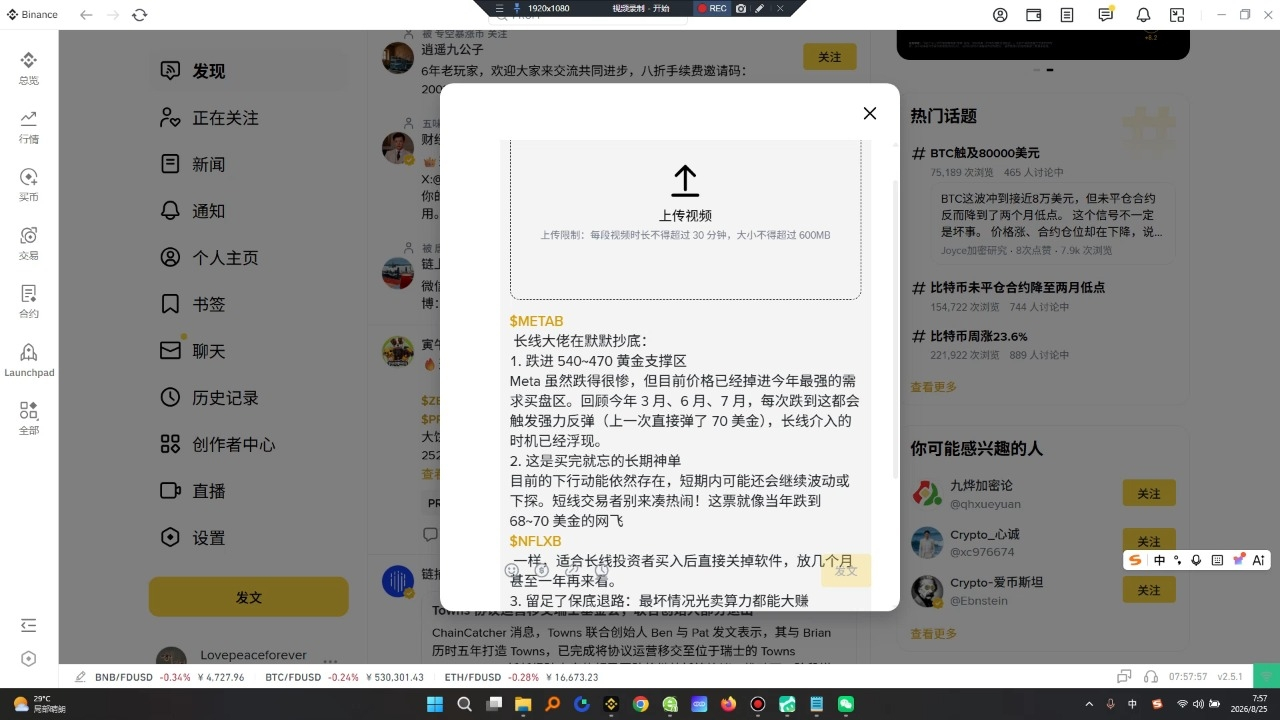The image size is (1280, 720).
Task: Refresh the Binance page
Action: point(140,15)
